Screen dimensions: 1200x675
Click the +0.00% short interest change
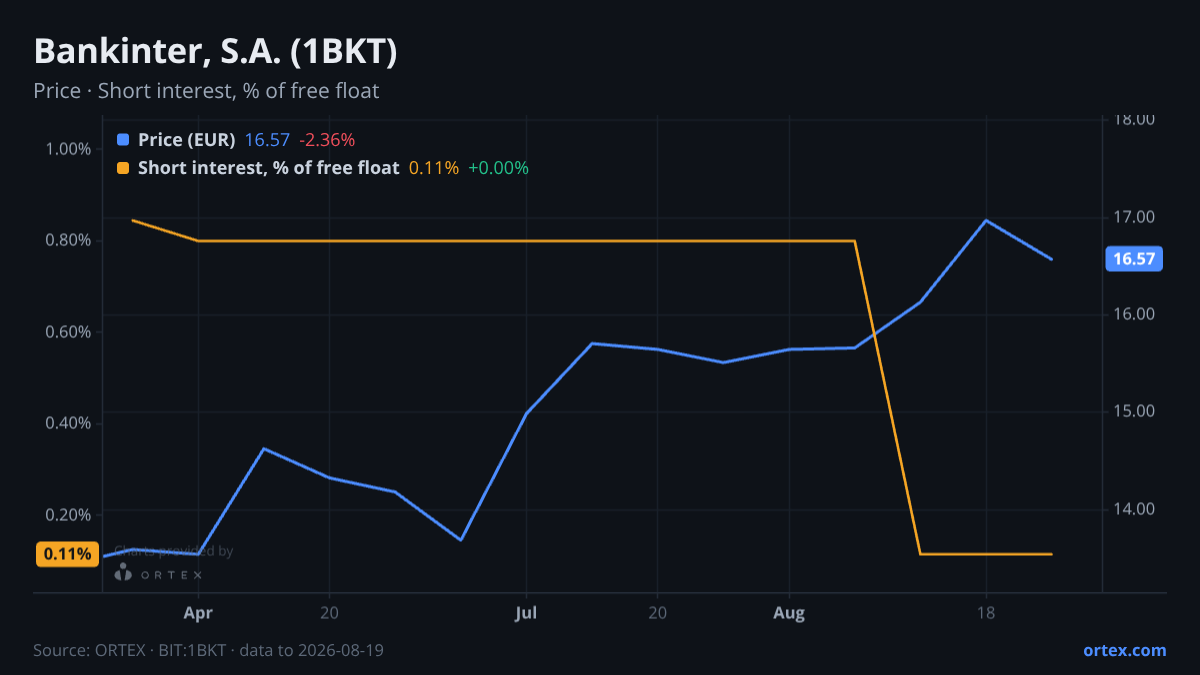(x=498, y=168)
